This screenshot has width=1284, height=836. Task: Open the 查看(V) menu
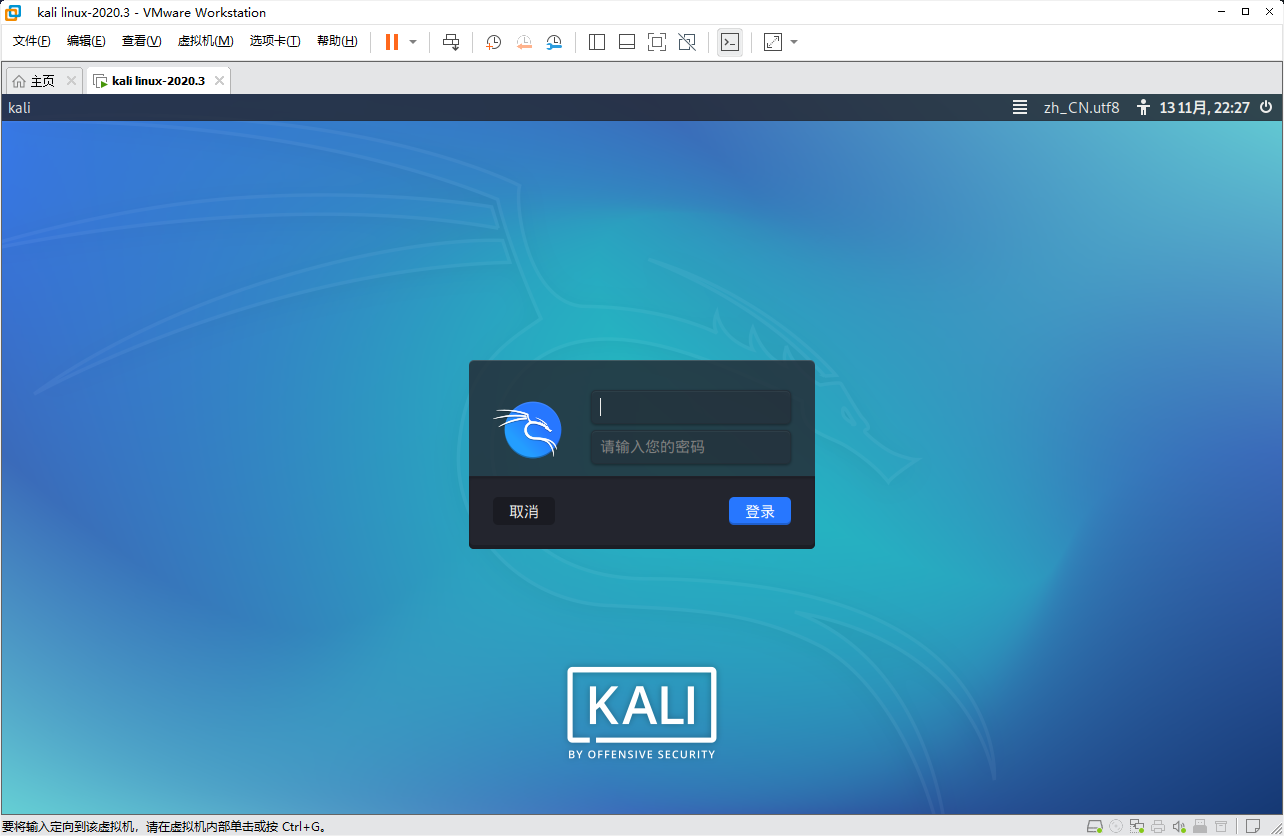click(141, 41)
